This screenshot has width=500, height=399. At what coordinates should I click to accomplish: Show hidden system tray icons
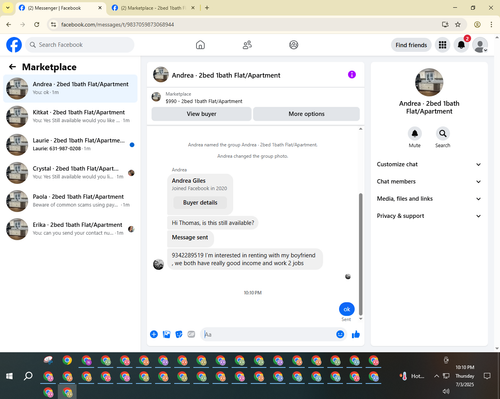tap(436, 376)
